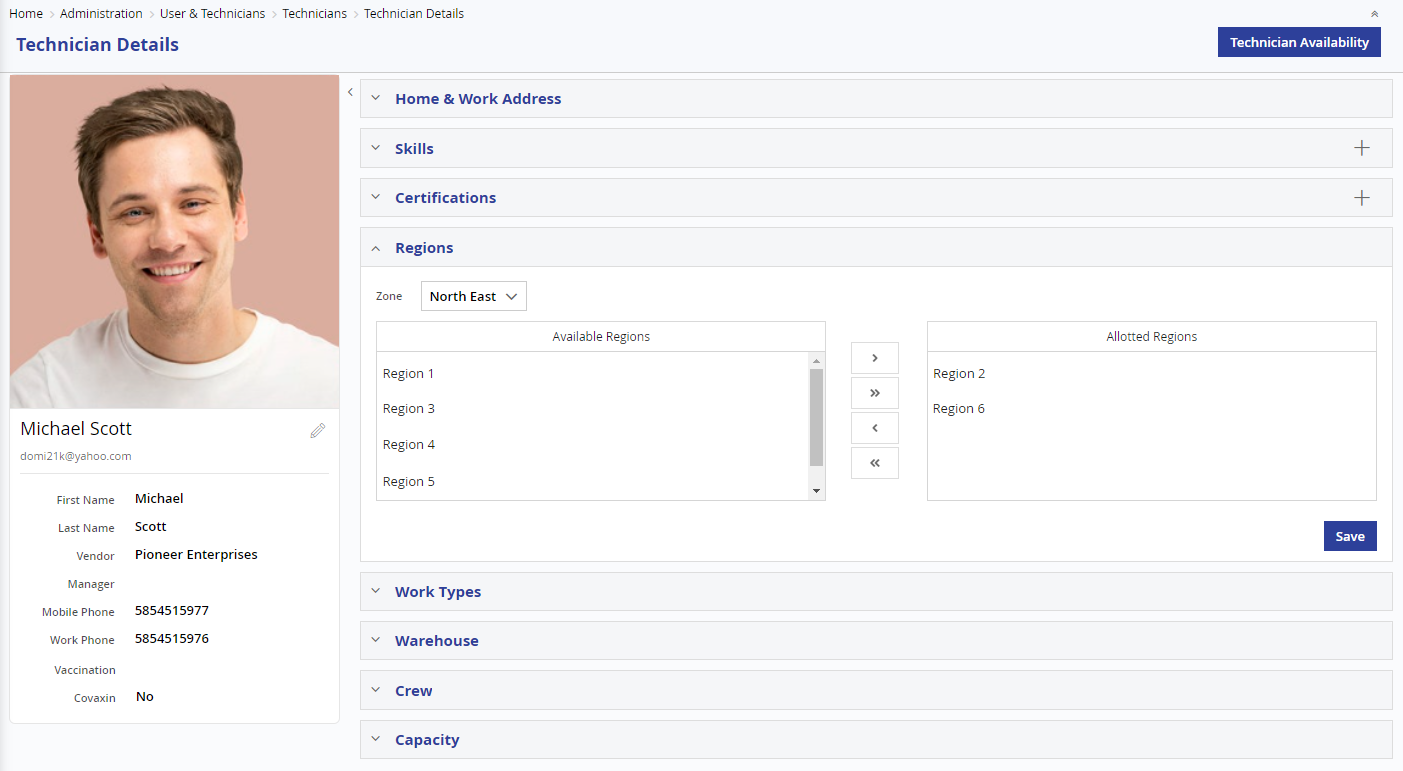1403x771 pixels.
Task: Save the region assignments
Action: click(x=1350, y=536)
